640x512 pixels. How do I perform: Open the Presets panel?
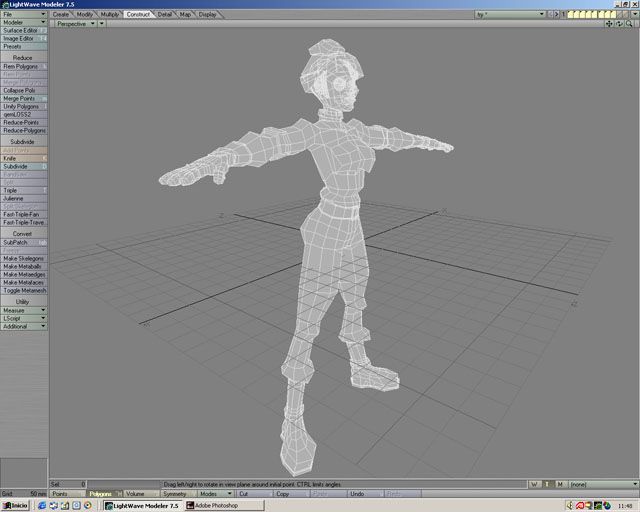[x=24, y=47]
